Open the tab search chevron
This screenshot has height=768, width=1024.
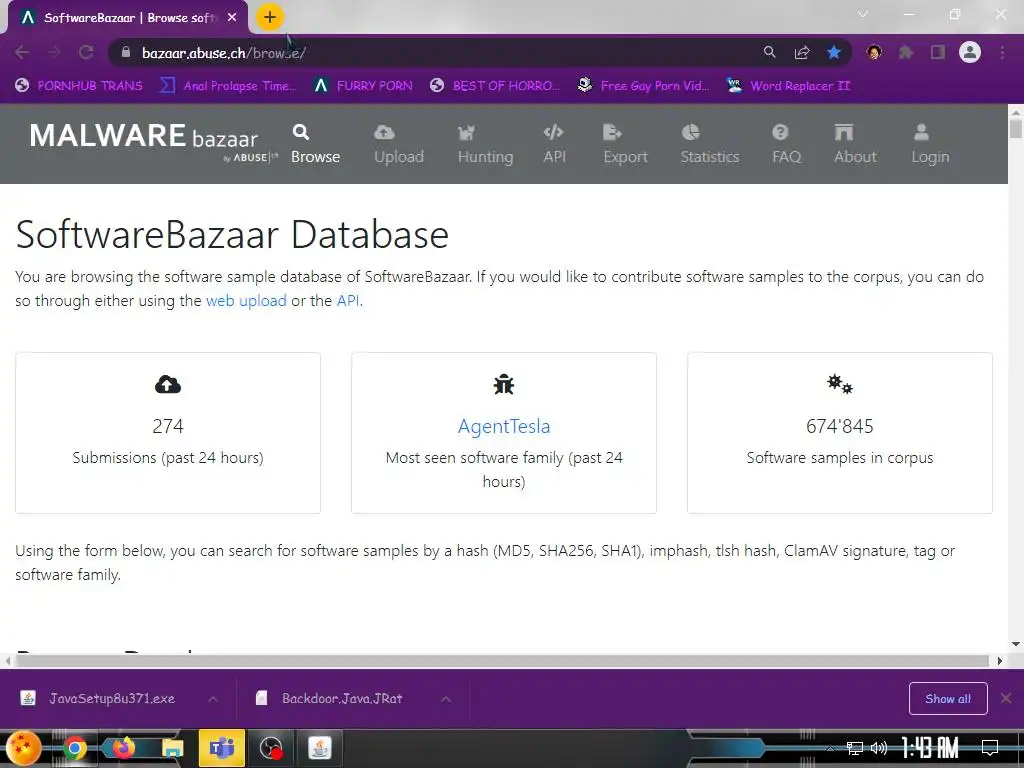[x=863, y=14]
